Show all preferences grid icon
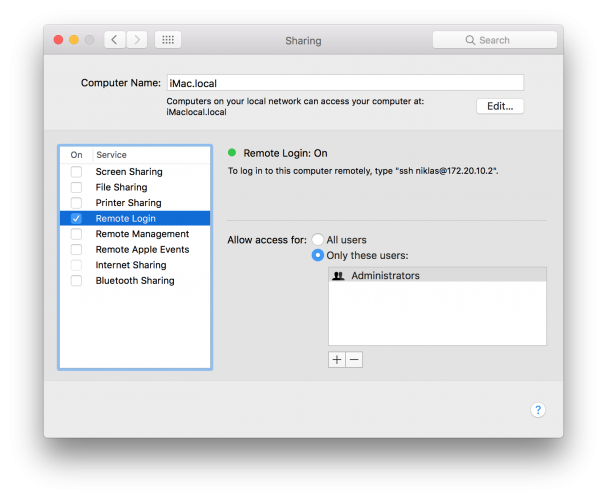Screen dimensions: 607x500 coord(168,40)
